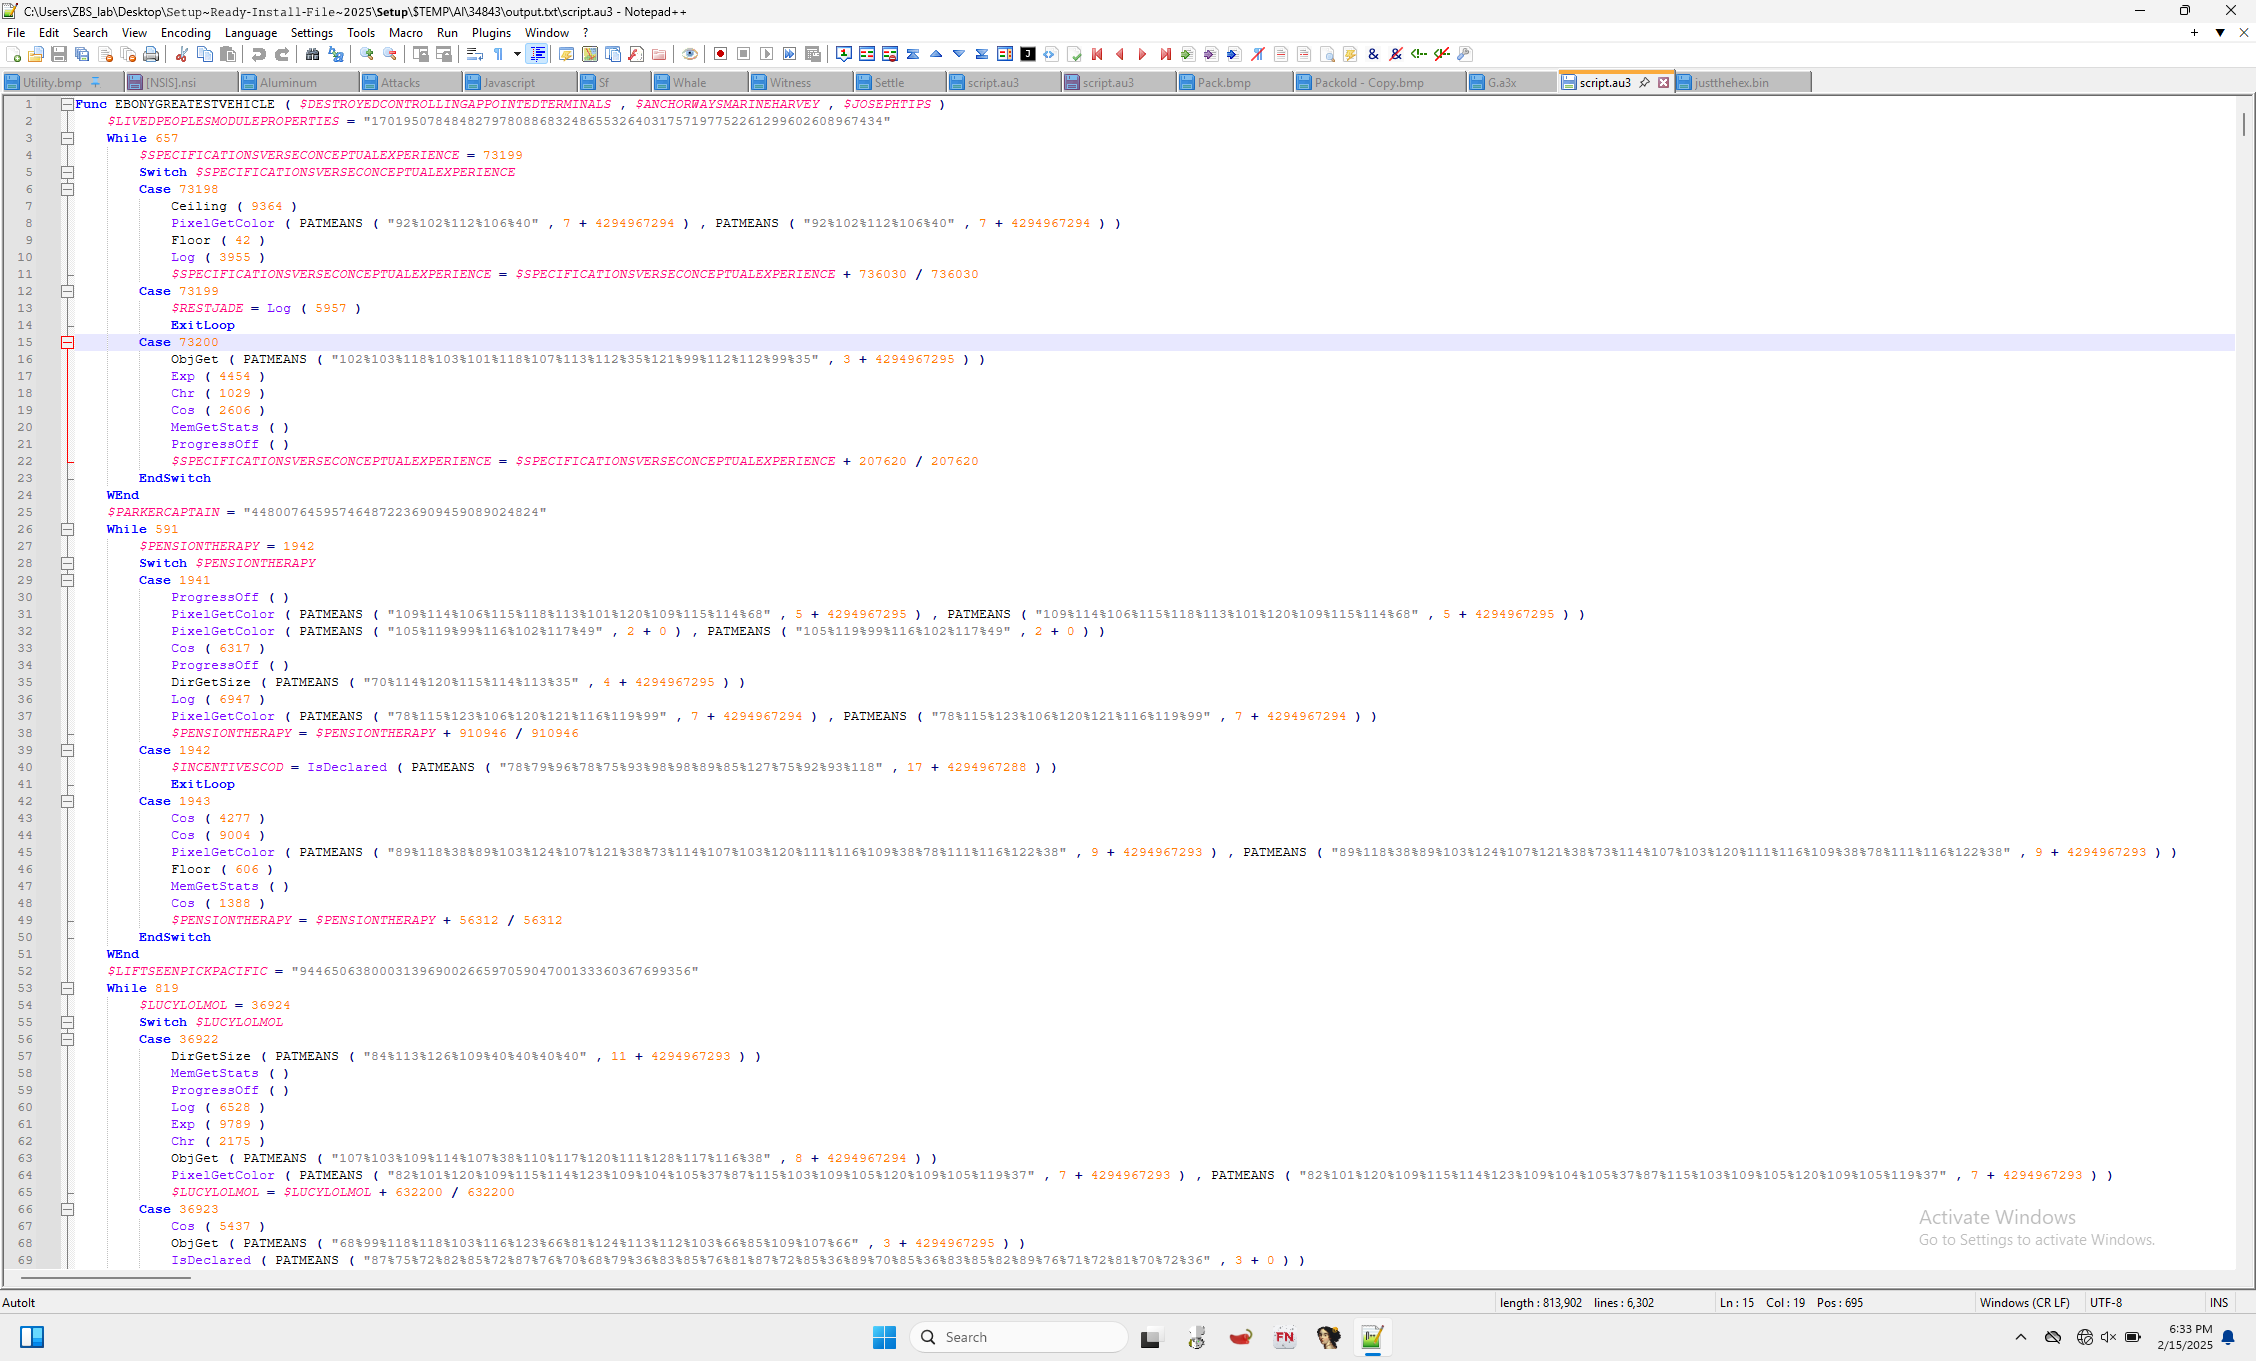Toggle INS insert mode in status bar

tap(2218, 1303)
